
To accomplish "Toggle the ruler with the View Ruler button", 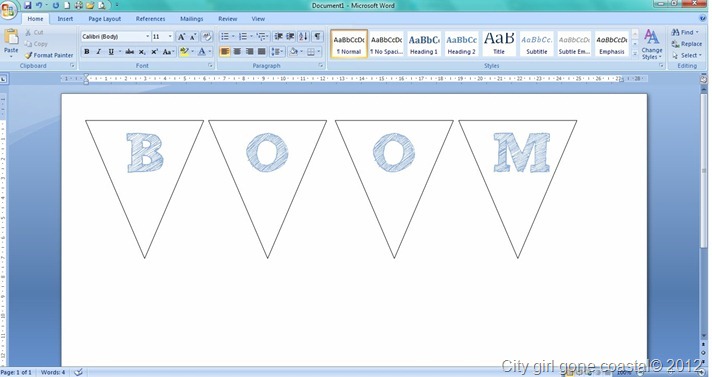I will click(703, 79).
